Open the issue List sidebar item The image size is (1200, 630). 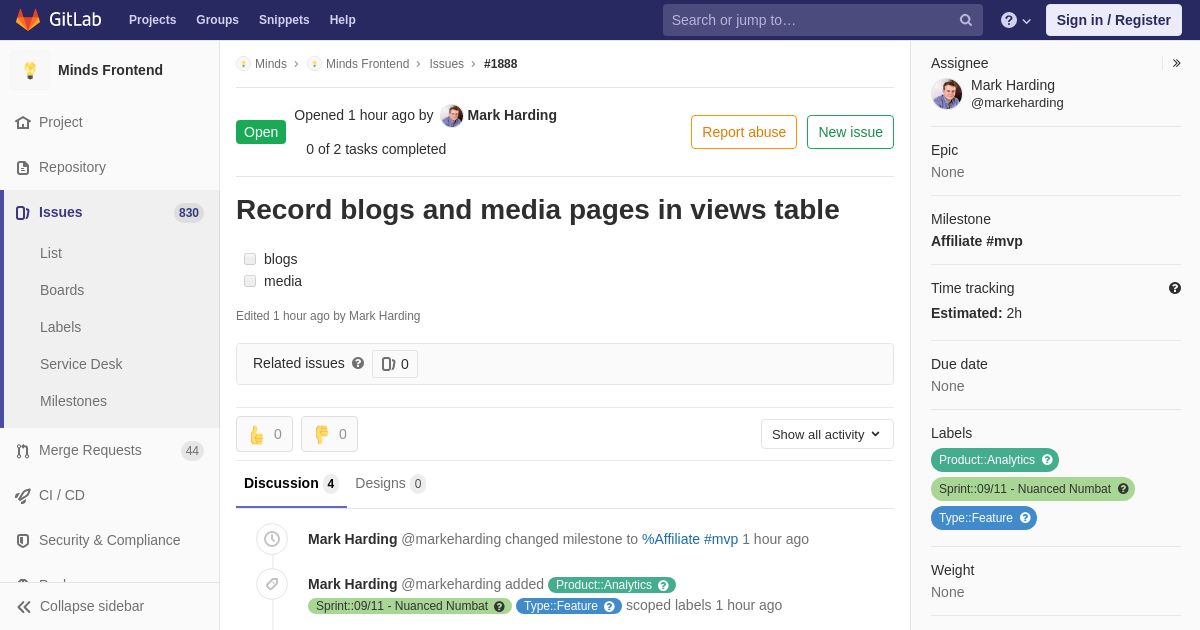tap(51, 253)
